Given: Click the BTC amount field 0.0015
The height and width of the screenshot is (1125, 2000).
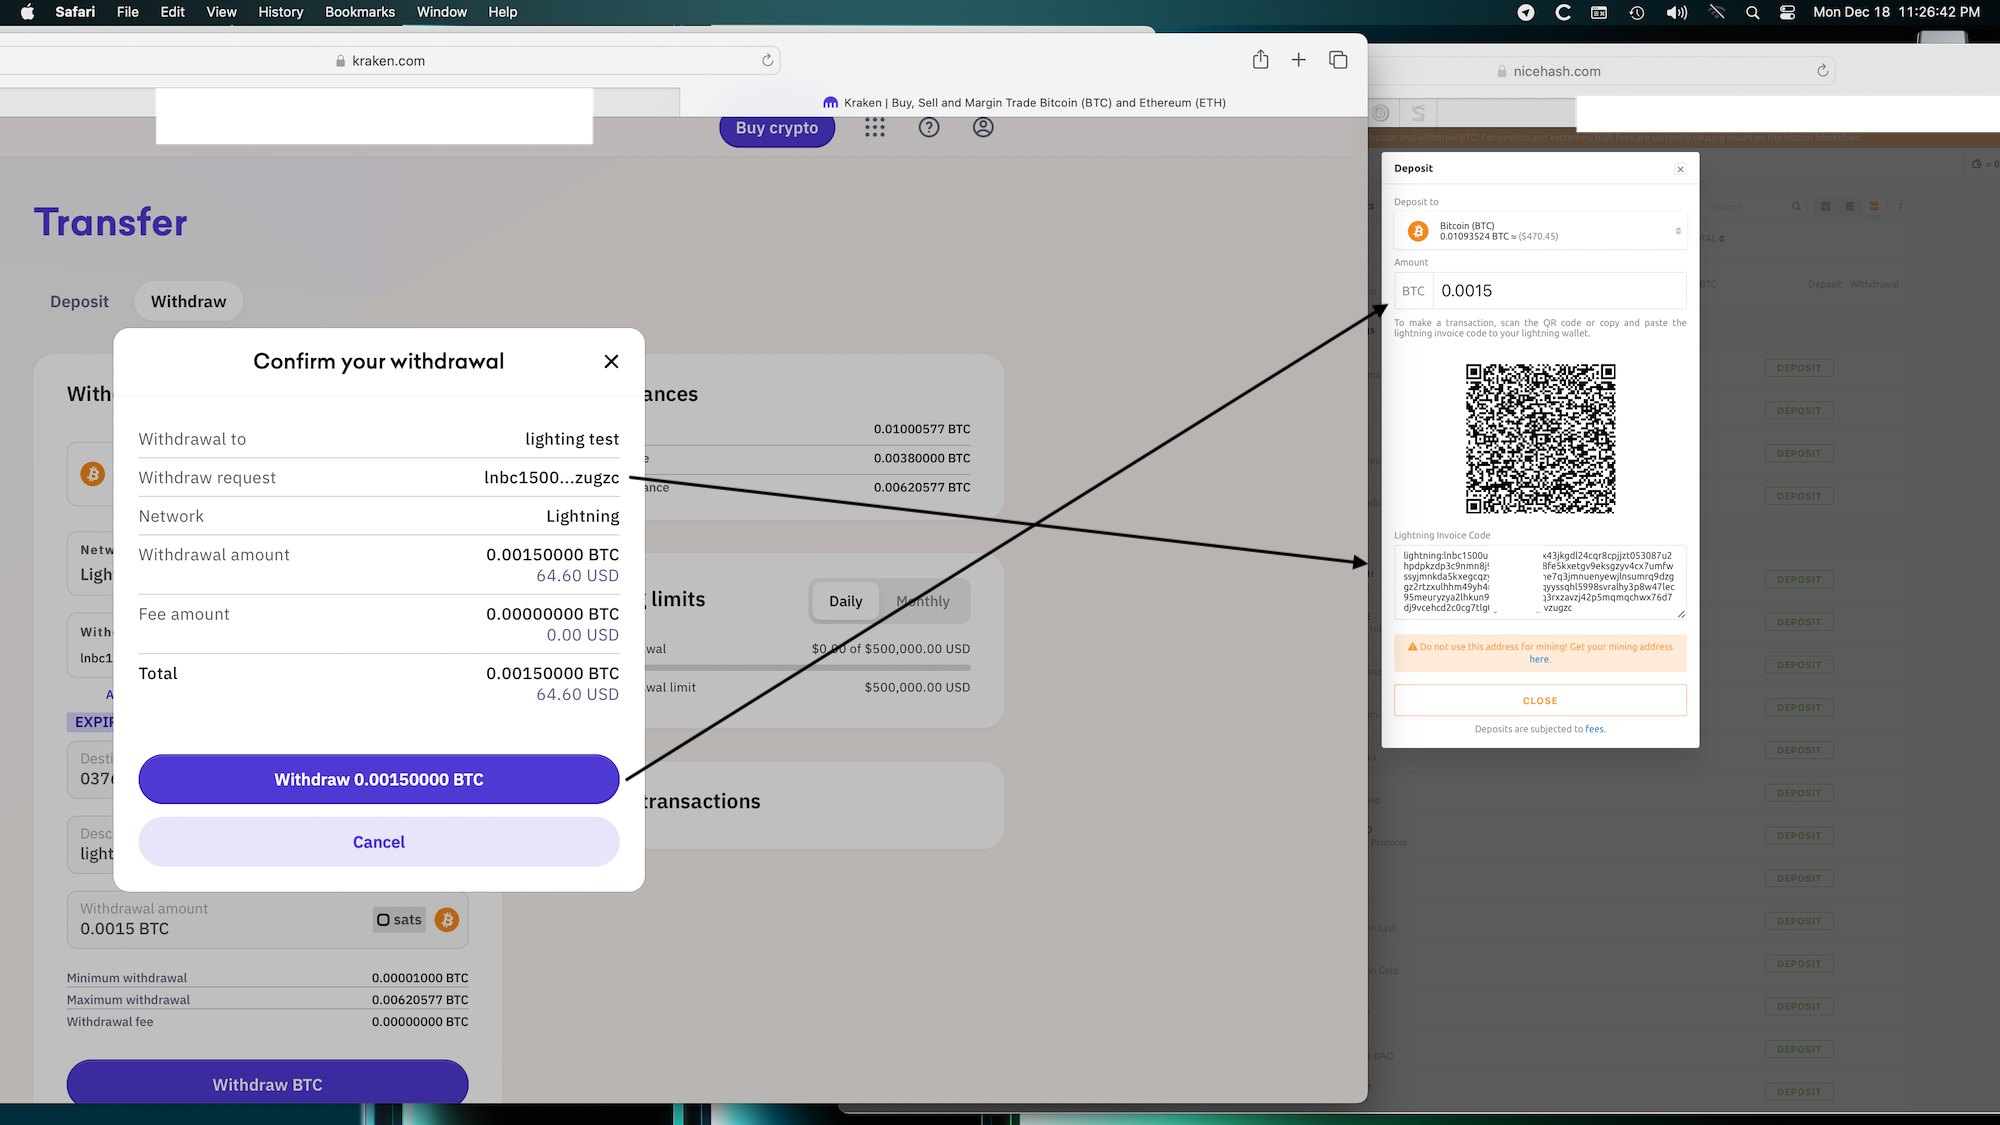Looking at the screenshot, I should coord(1559,291).
